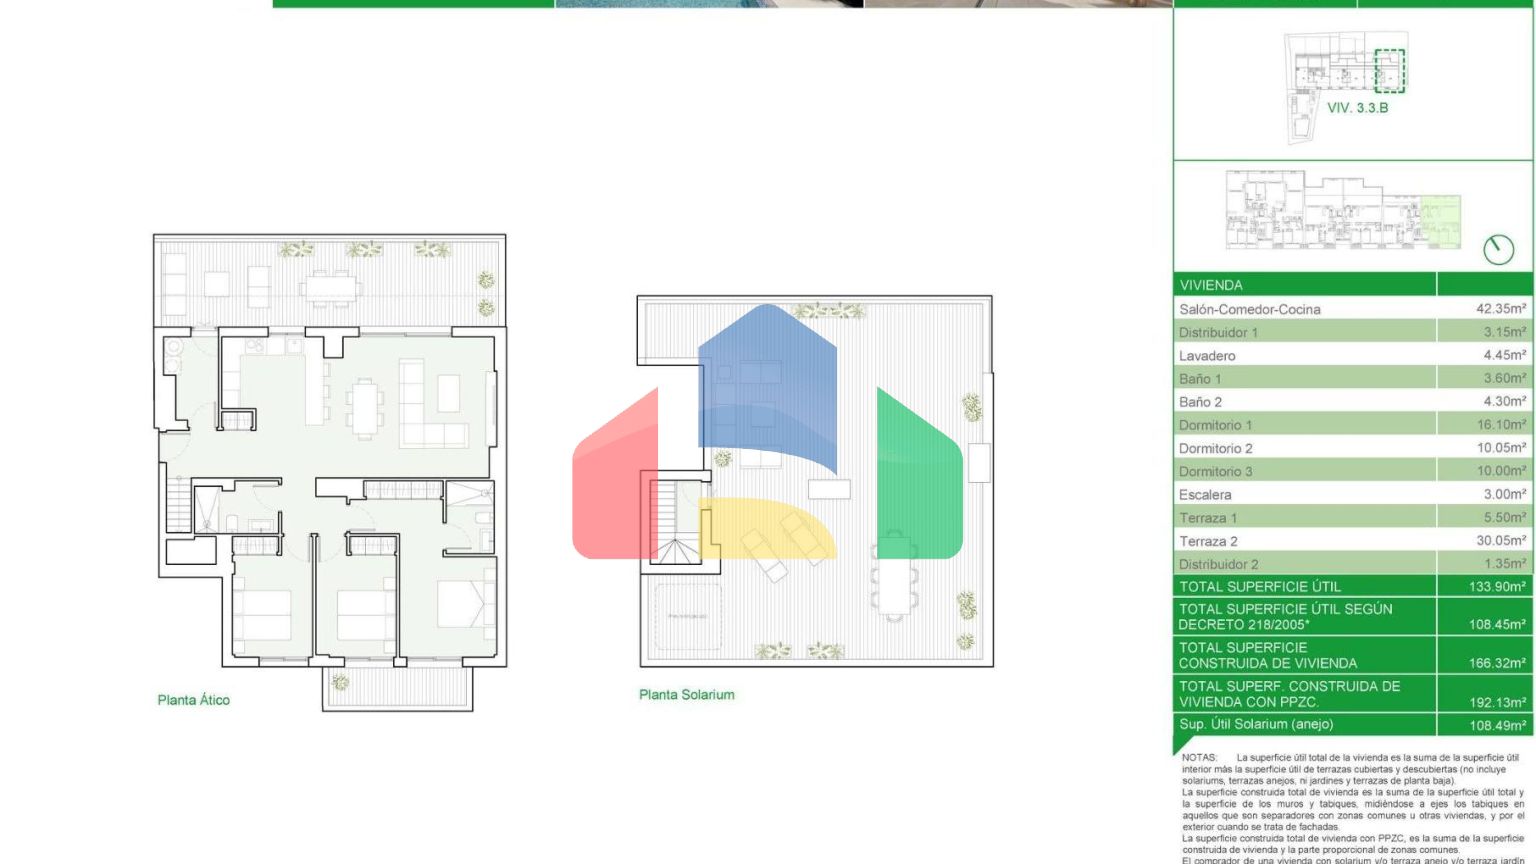Image resolution: width=1536 pixels, height=864 pixels.
Task: Click the yellow shape of the watermark logo
Action: coord(765,525)
